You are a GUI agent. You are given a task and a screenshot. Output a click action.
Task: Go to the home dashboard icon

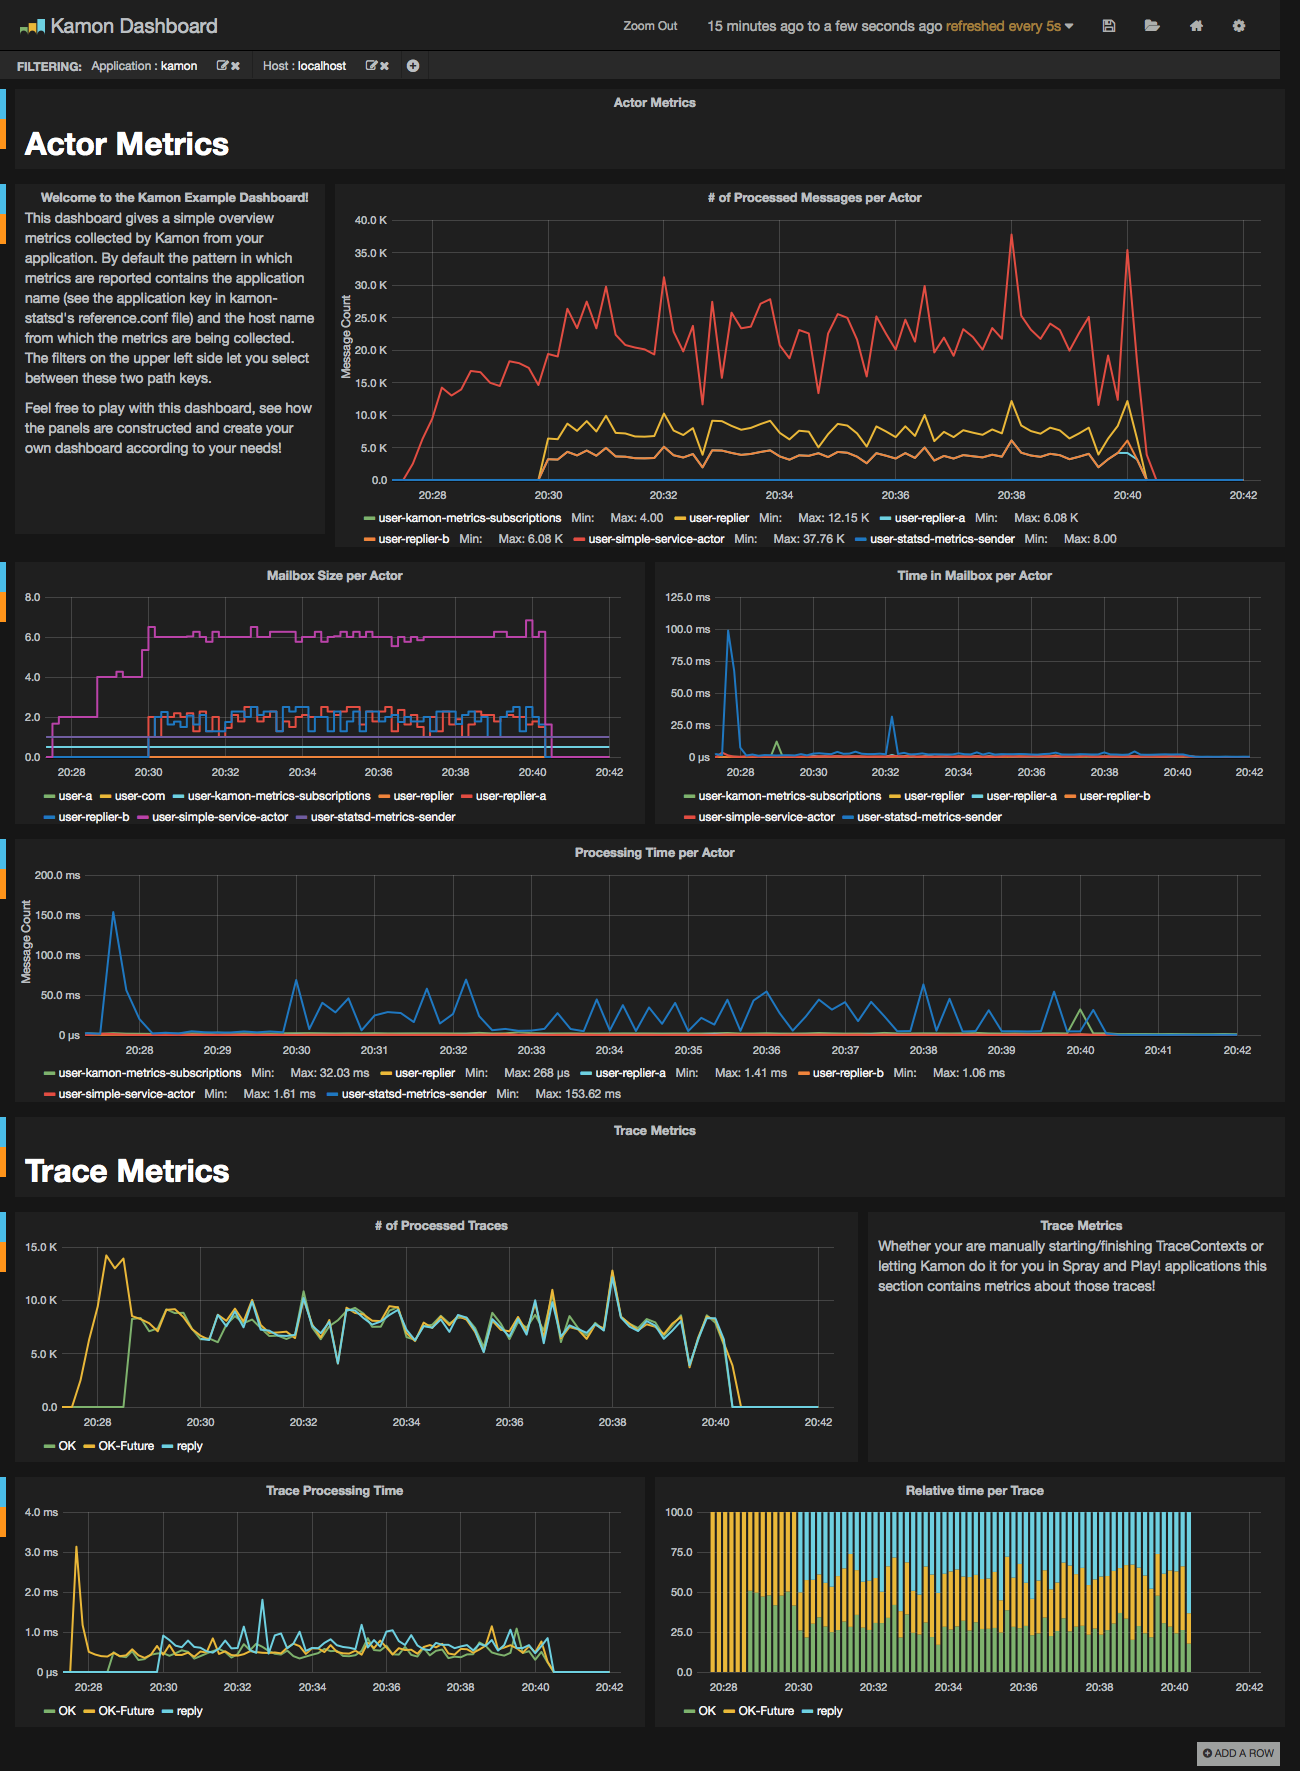point(1196,26)
